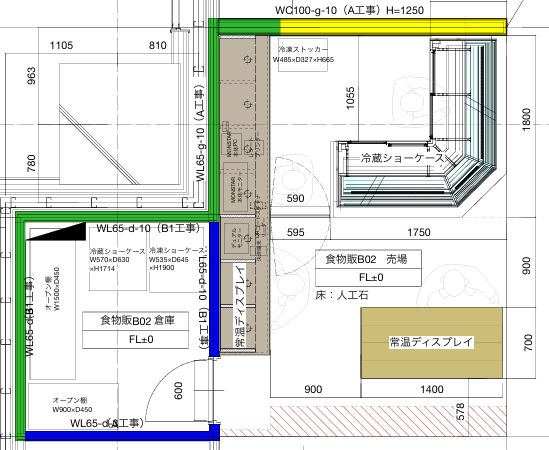Select the 1750 dimension label
Image resolution: width=549 pixels, height=450 pixels.
point(419,232)
